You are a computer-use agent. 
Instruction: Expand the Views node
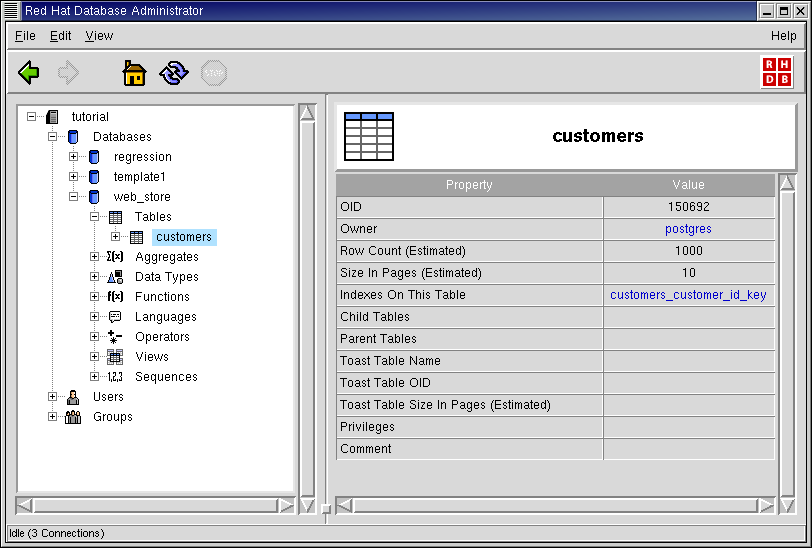[x=94, y=356]
